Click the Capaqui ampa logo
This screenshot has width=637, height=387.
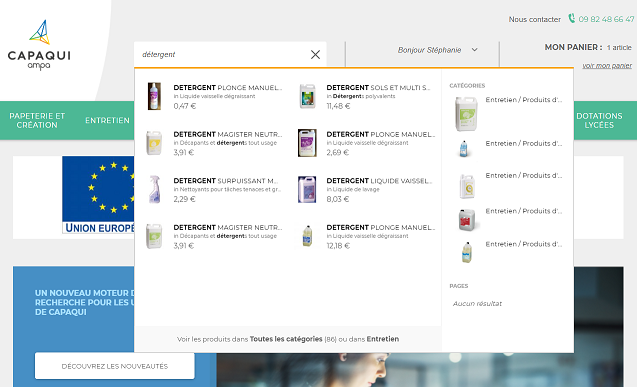(39, 45)
